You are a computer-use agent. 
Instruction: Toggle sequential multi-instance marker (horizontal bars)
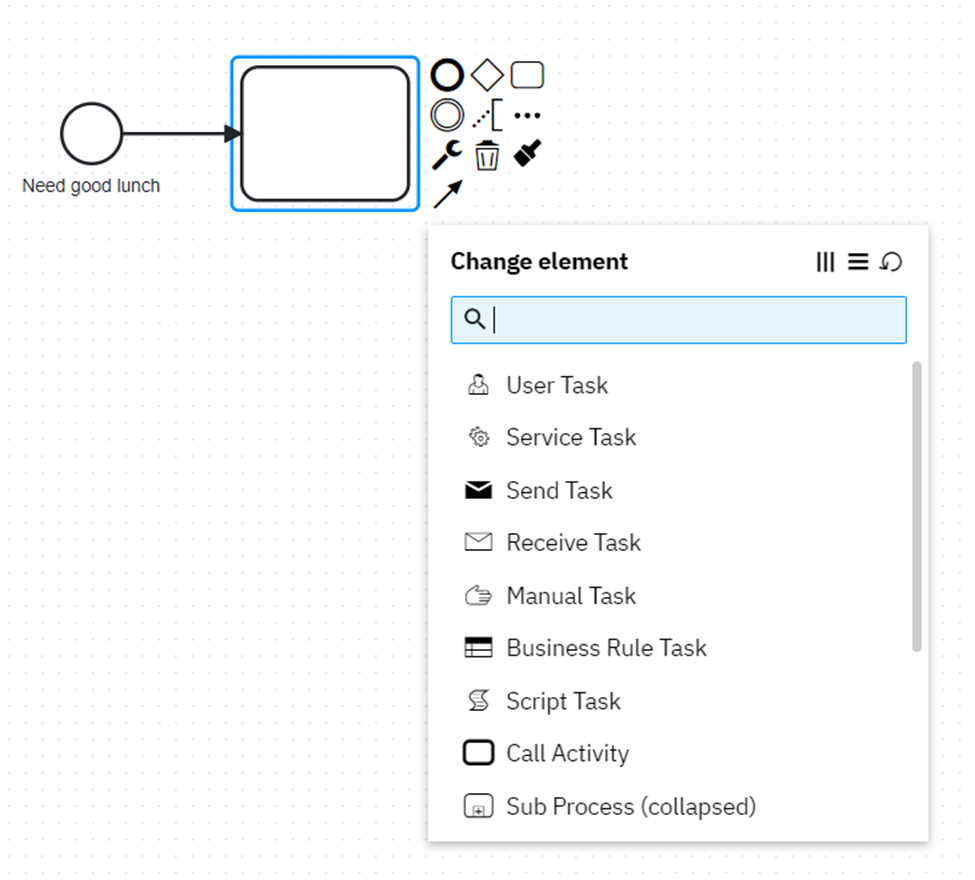[x=858, y=262]
